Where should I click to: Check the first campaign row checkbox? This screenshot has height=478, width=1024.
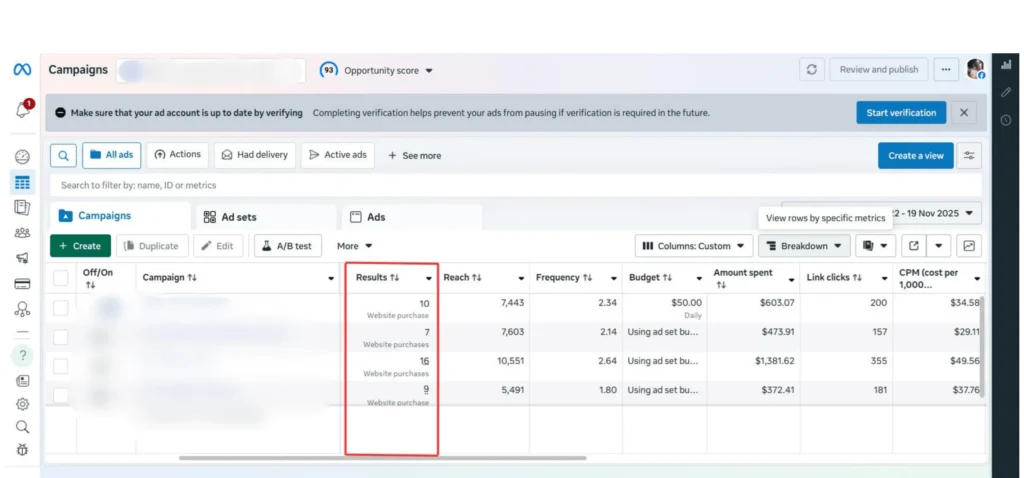click(61, 308)
